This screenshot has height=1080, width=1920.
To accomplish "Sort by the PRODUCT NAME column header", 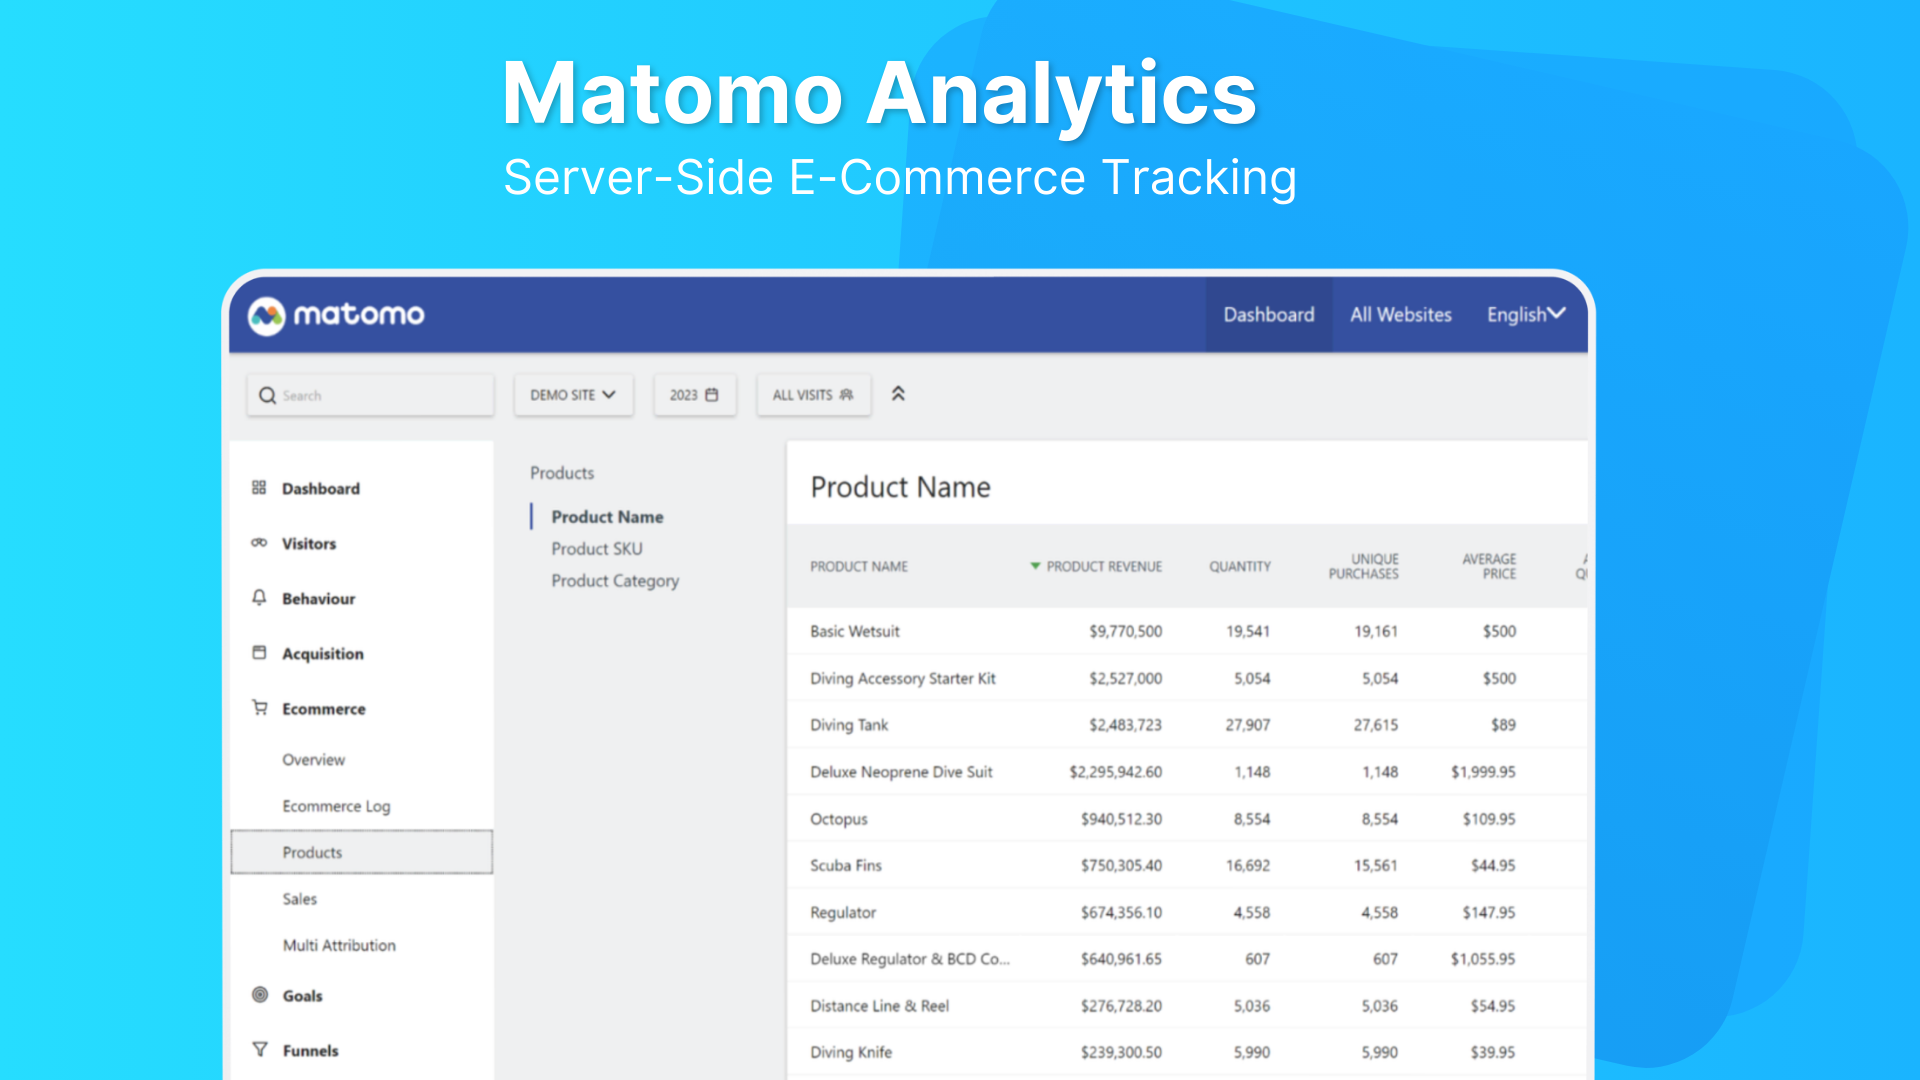I will pyautogui.click(x=859, y=567).
